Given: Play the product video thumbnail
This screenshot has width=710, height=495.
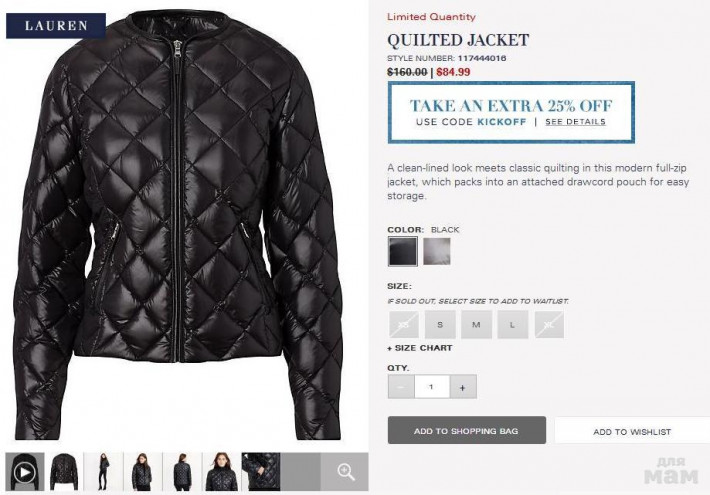Looking at the screenshot, I should pyautogui.click(x=25, y=471).
